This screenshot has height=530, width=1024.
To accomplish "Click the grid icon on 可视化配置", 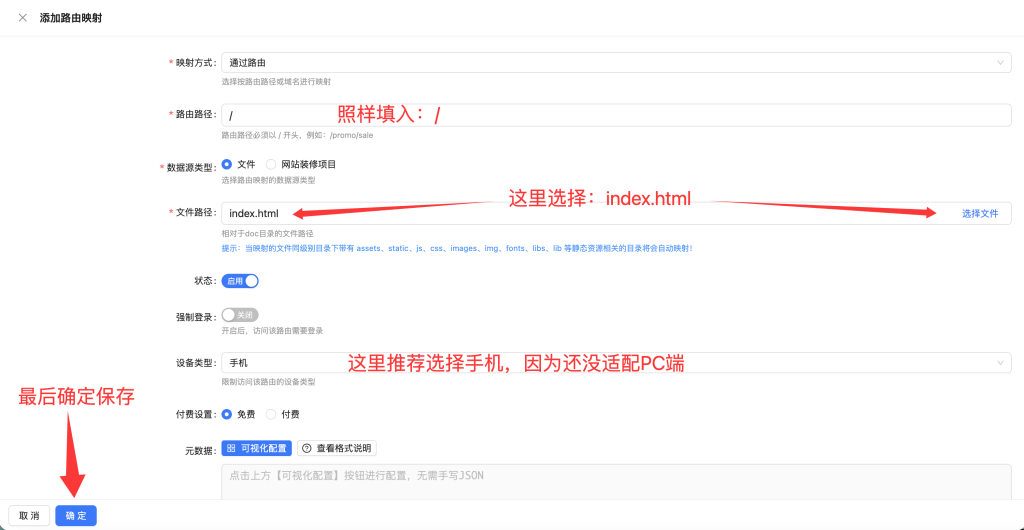I will (x=231, y=449).
